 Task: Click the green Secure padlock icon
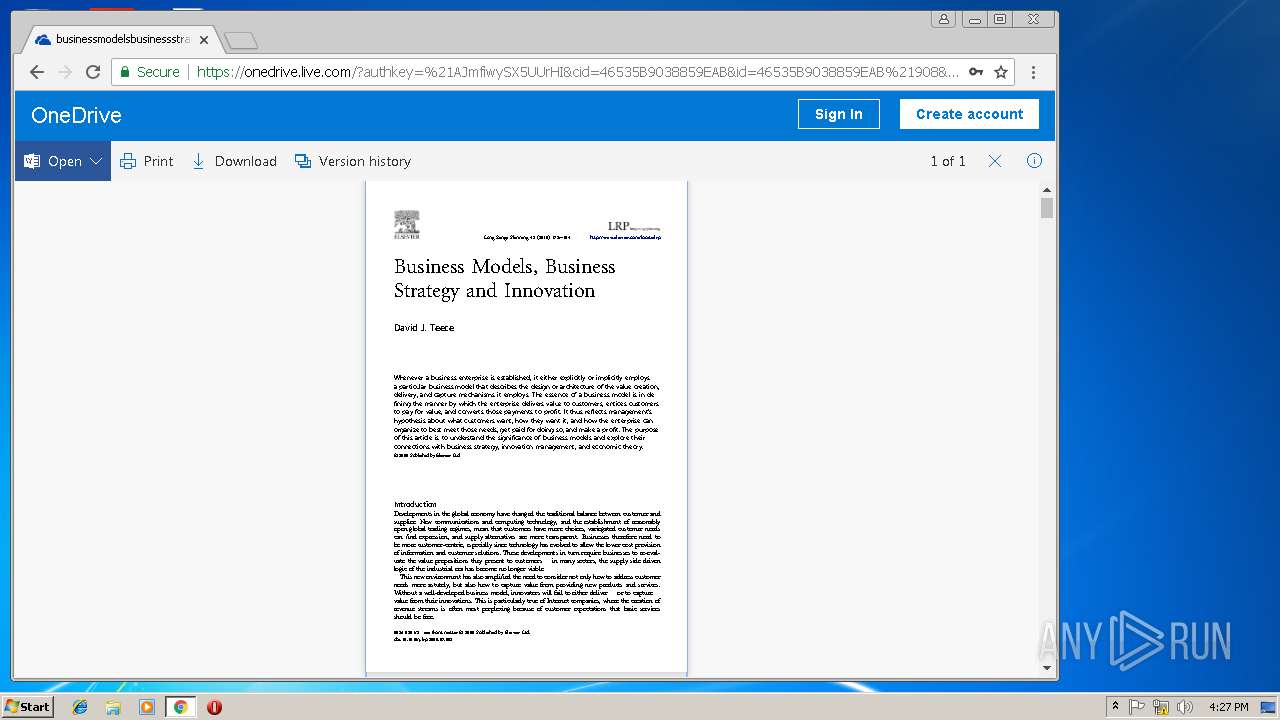(x=125, y=72)
